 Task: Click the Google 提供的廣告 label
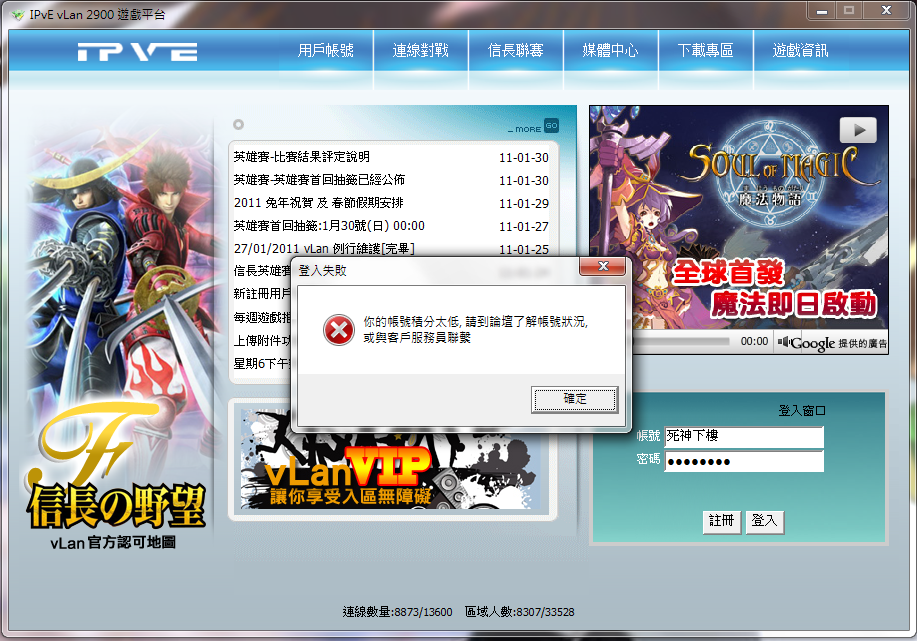click(x=838, y=343)
